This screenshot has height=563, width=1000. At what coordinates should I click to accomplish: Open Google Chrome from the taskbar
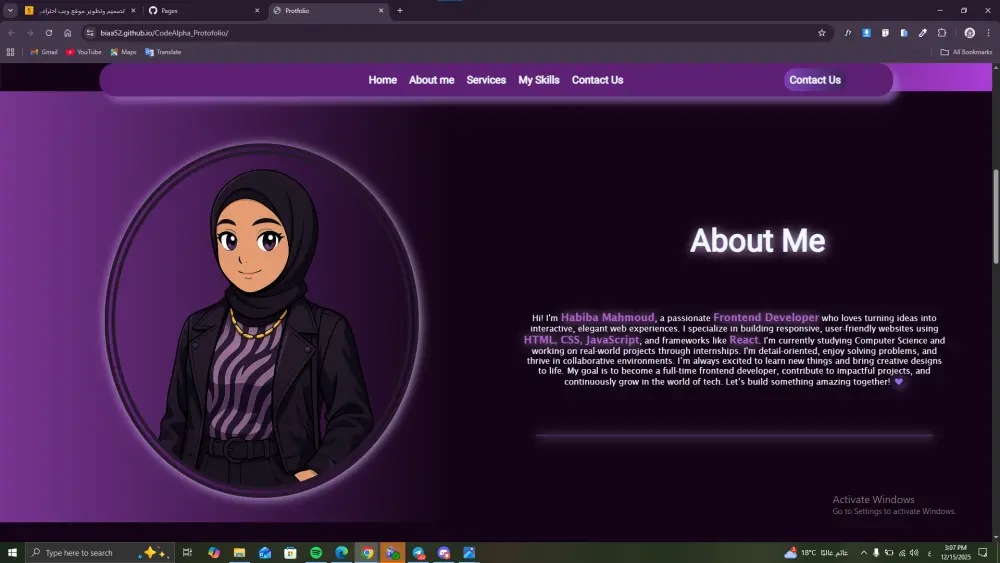(x=367, y=552)
